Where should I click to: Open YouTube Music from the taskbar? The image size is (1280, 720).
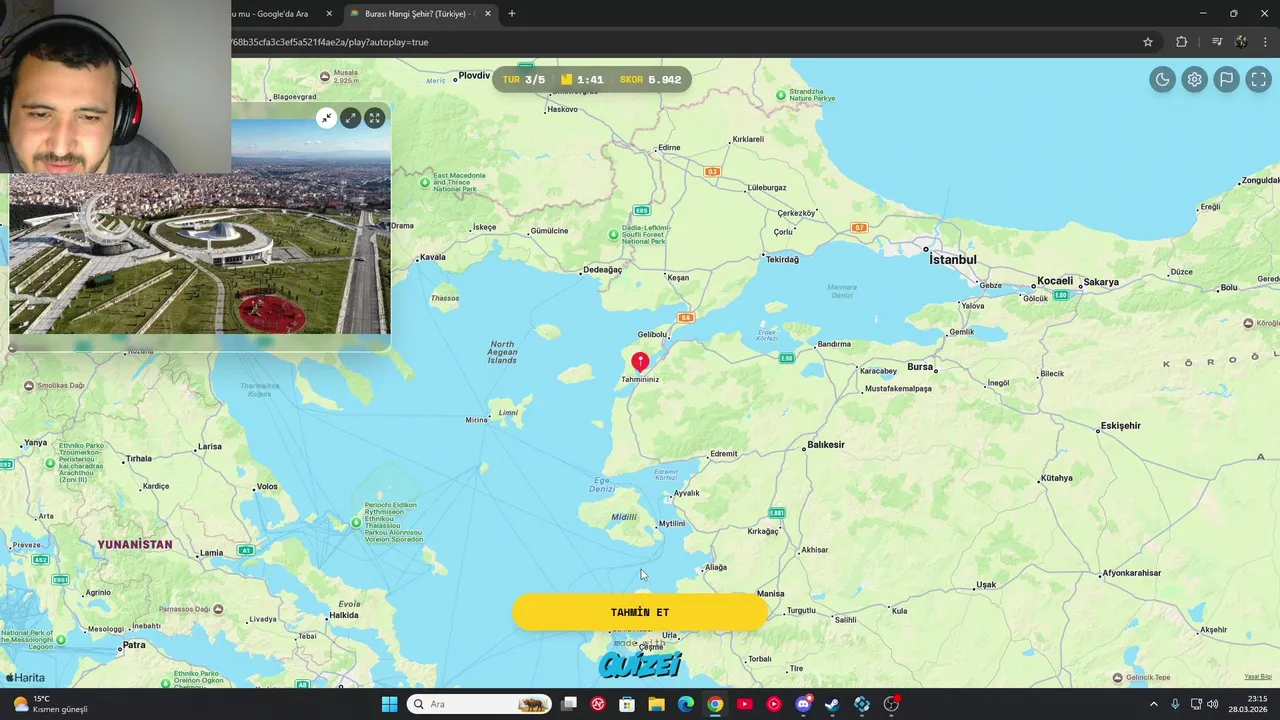pos(774,704)
